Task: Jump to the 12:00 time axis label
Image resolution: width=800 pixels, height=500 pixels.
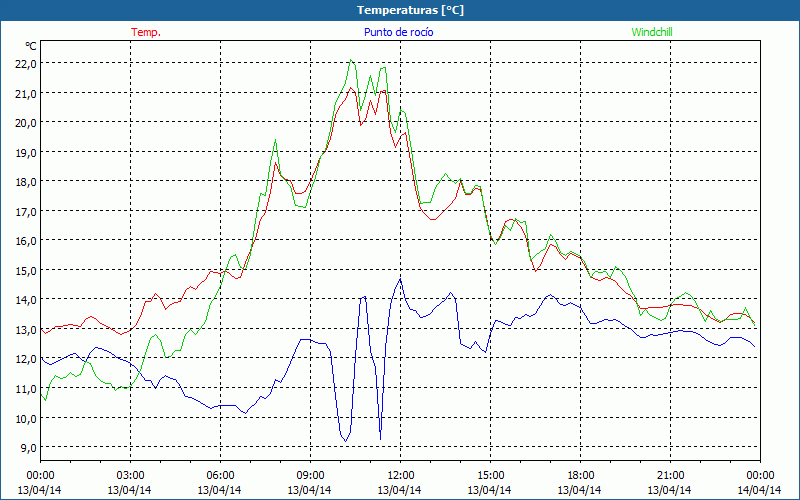Action: point(400,475)
